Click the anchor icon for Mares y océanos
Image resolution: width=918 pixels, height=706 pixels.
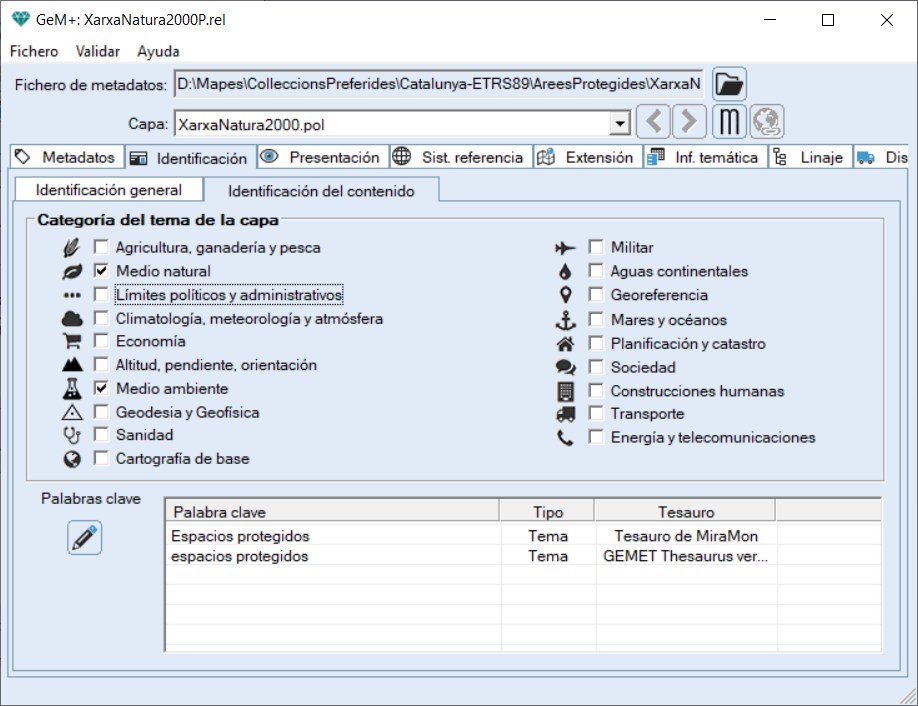click(x=566, y=320)
